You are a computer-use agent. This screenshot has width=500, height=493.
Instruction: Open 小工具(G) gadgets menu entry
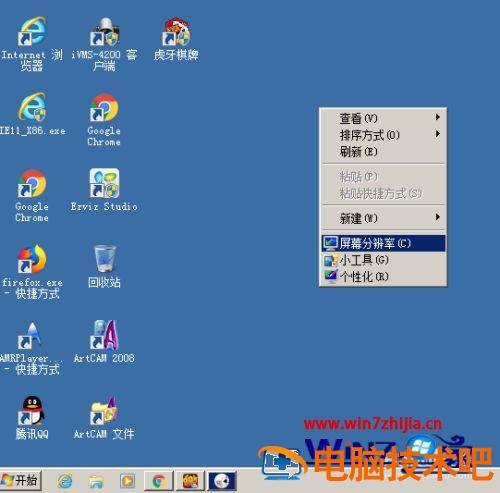(383, 260)
